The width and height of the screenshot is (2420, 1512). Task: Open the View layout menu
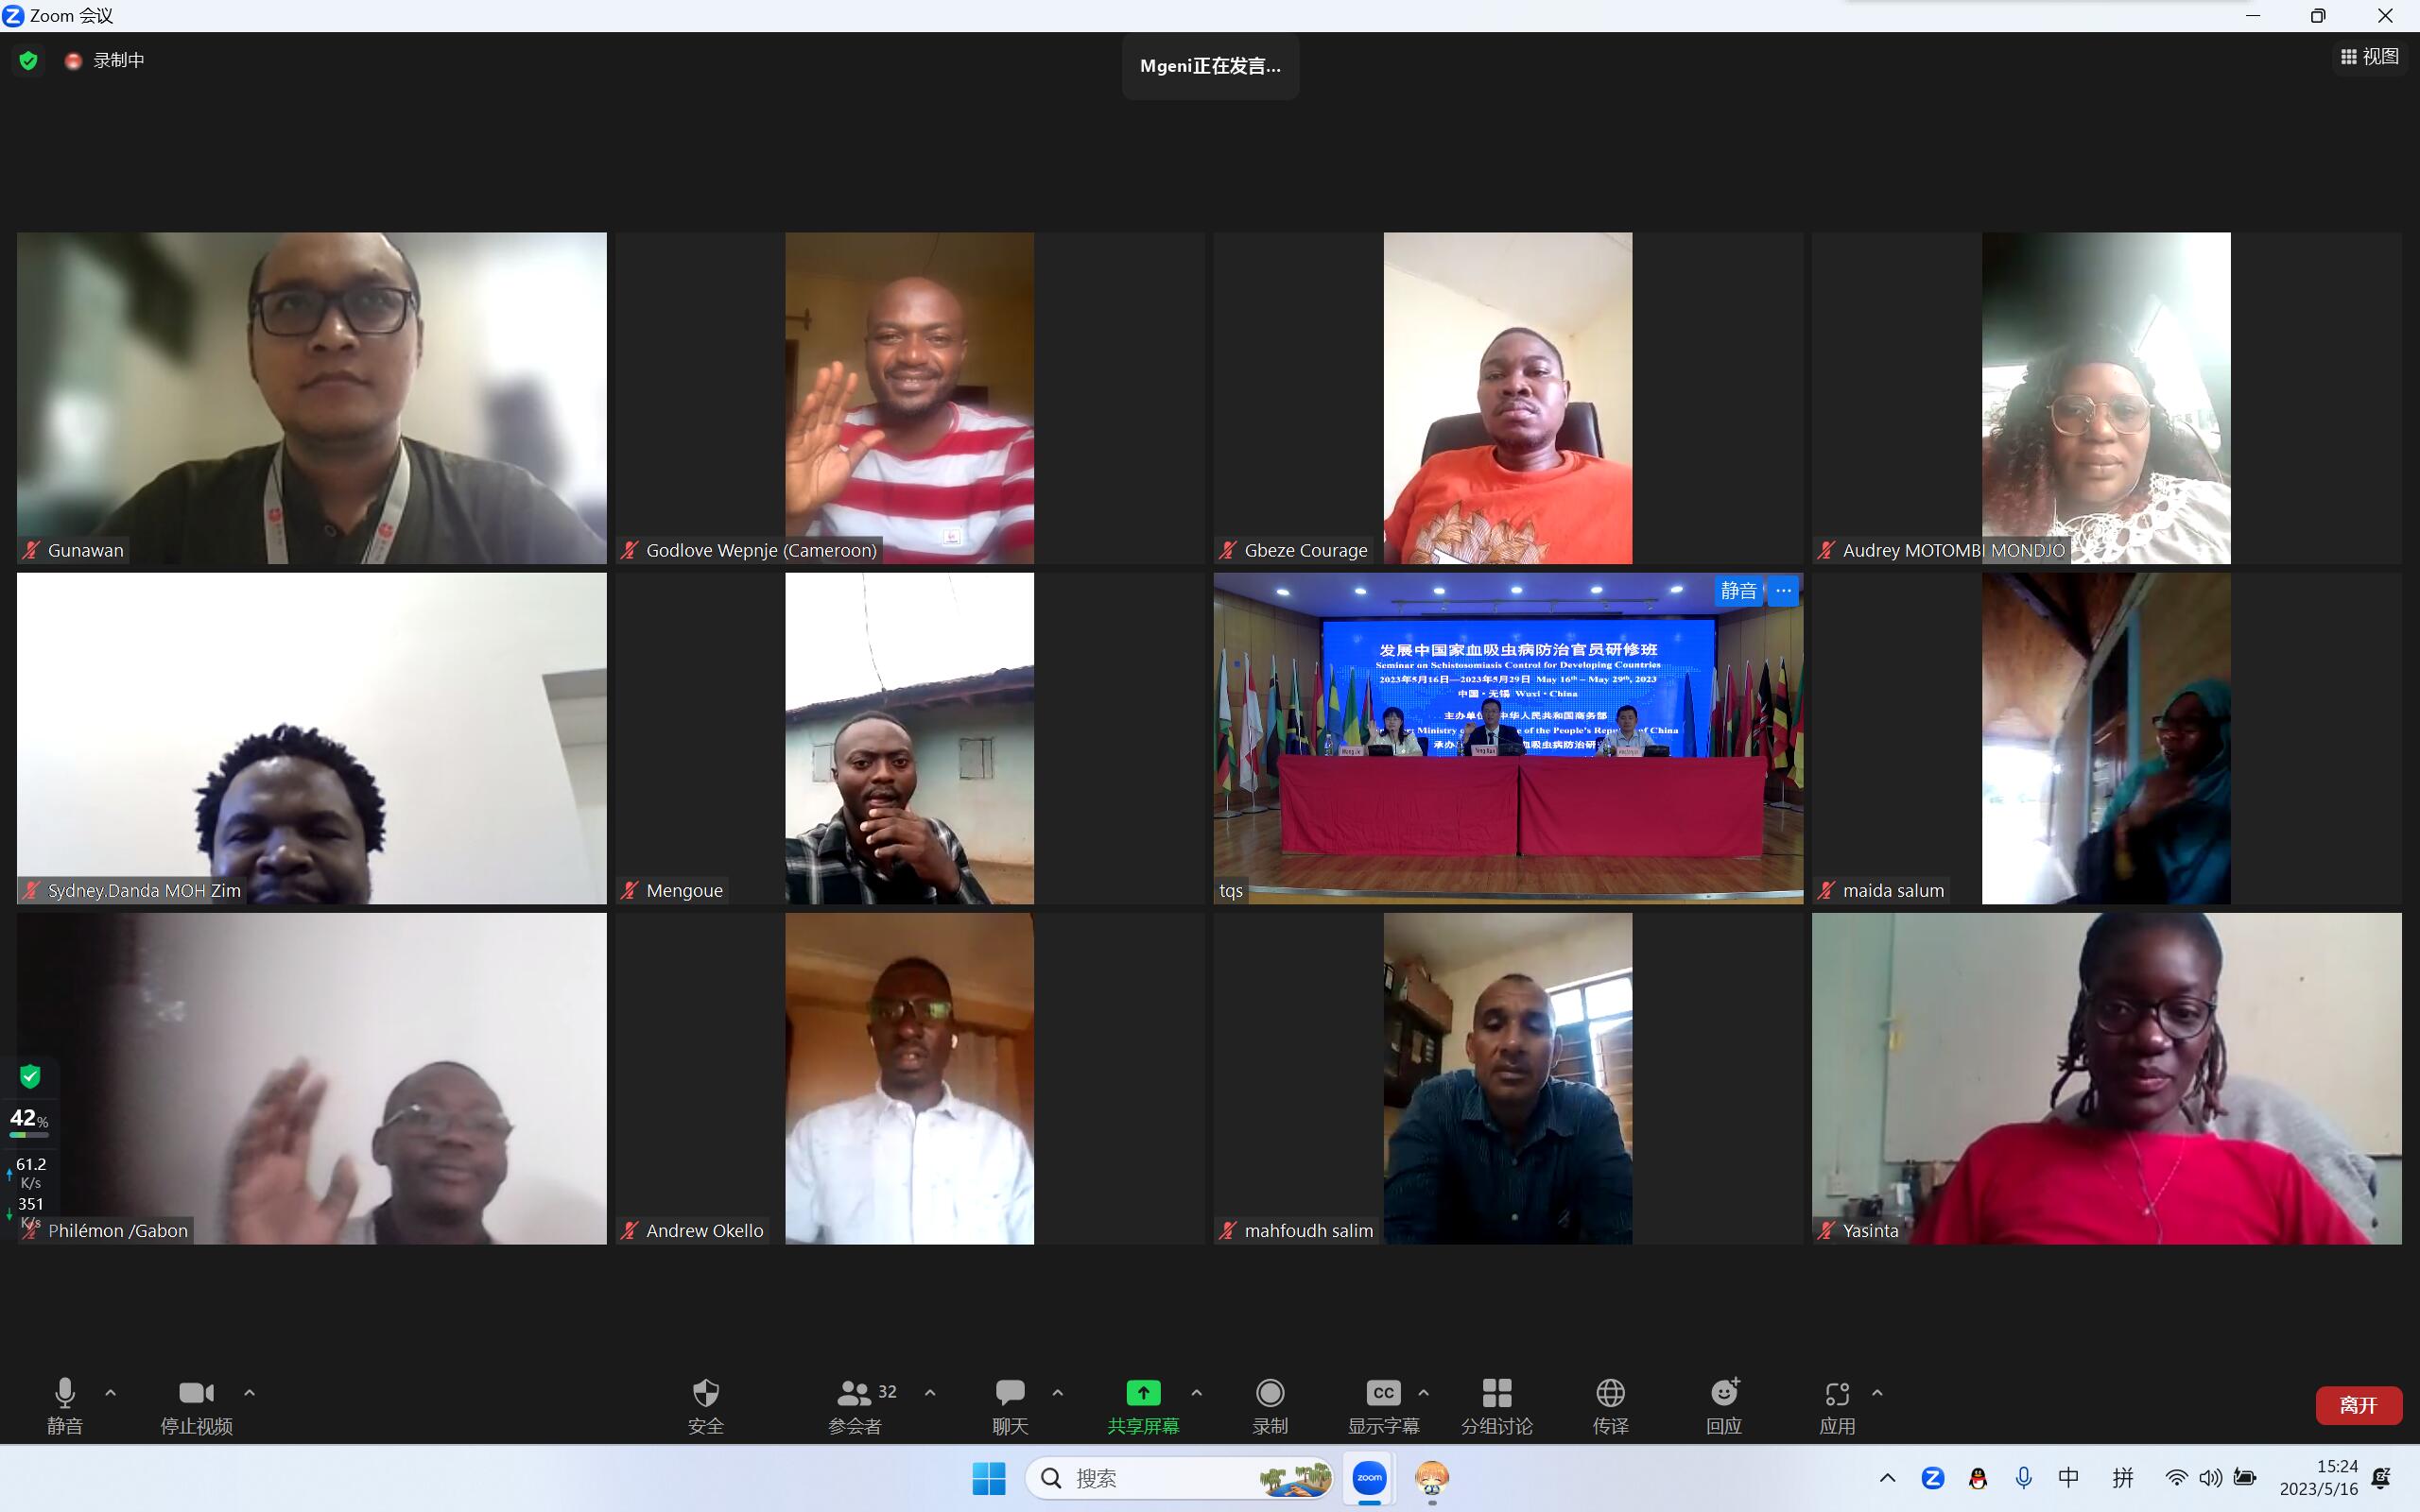tap(2369, 57)
